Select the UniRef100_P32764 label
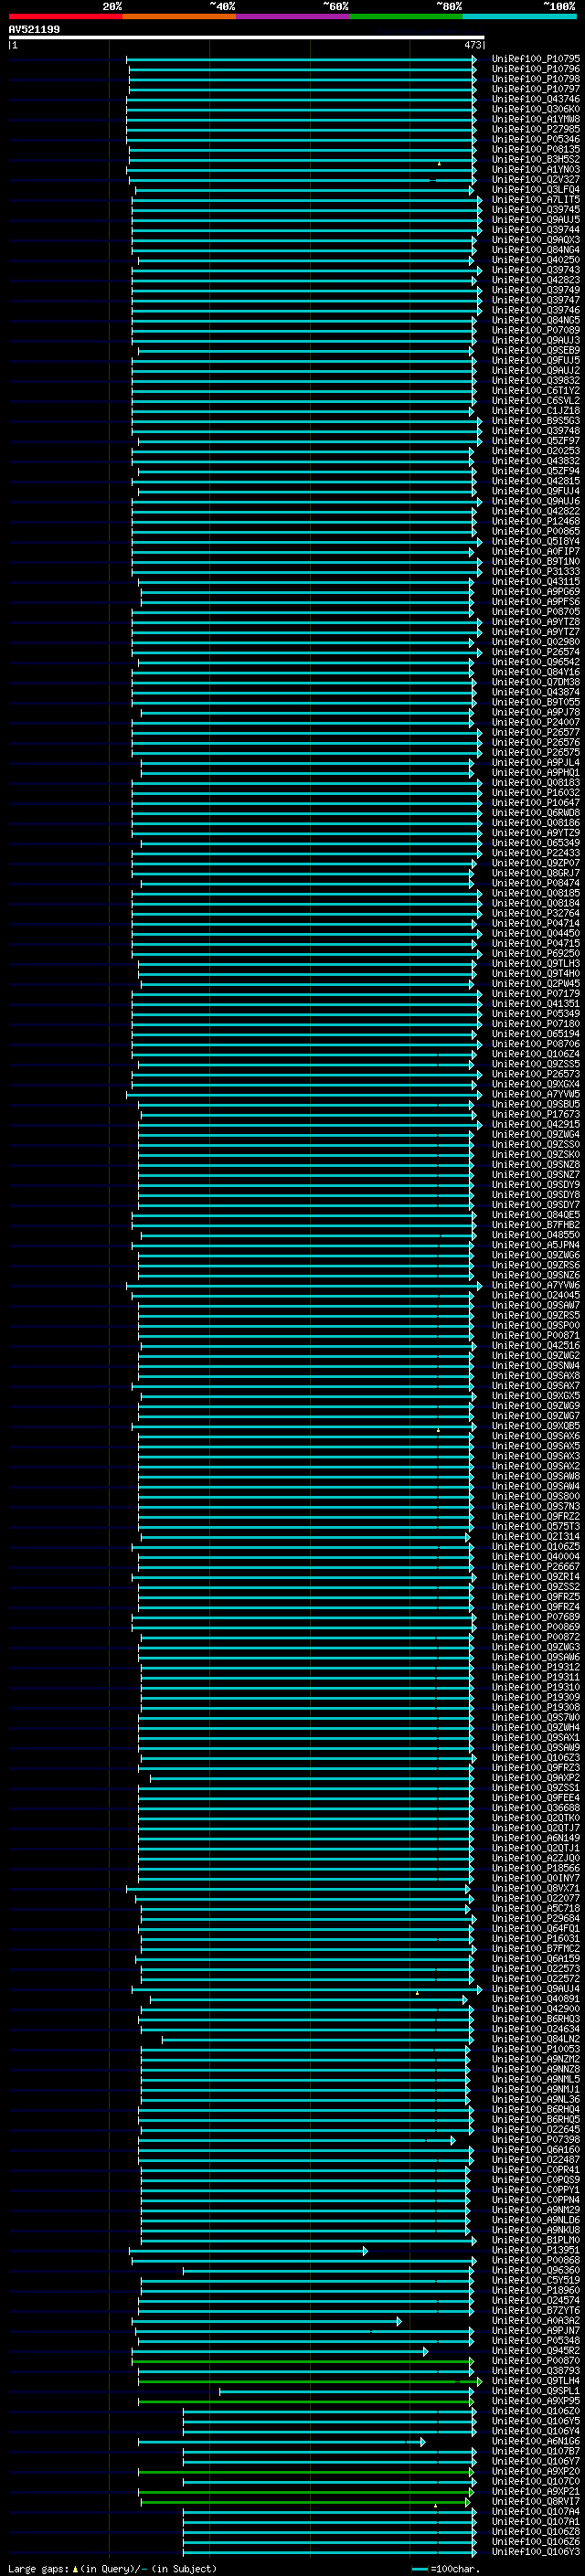 tap(535, 913)
